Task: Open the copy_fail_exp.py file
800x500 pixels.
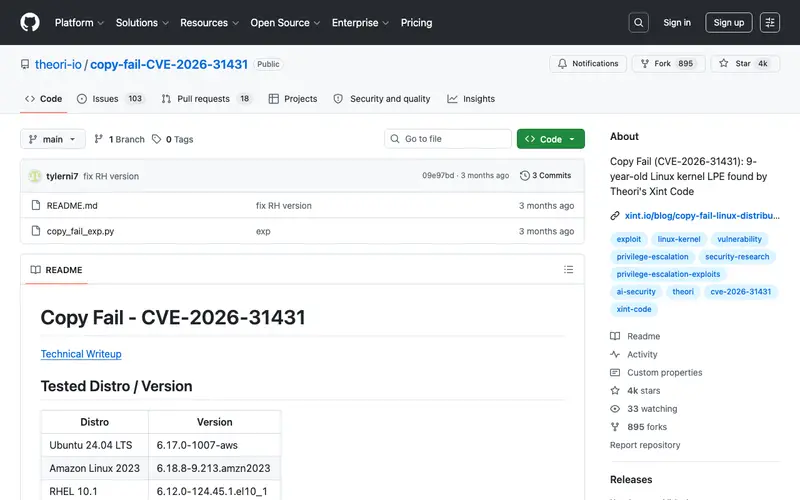Action: [x=81, y=231]
